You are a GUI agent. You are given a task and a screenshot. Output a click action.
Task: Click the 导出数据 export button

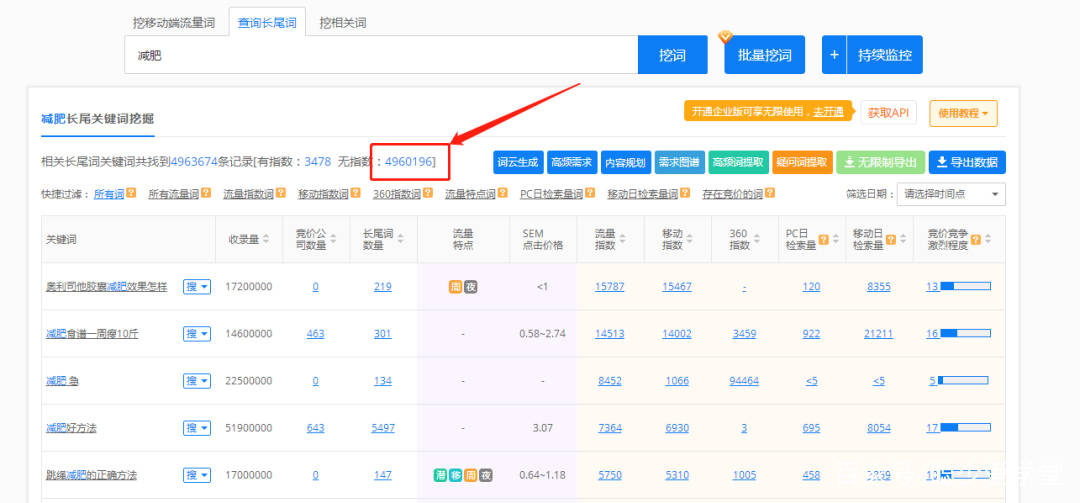click(x=967, y=162)
